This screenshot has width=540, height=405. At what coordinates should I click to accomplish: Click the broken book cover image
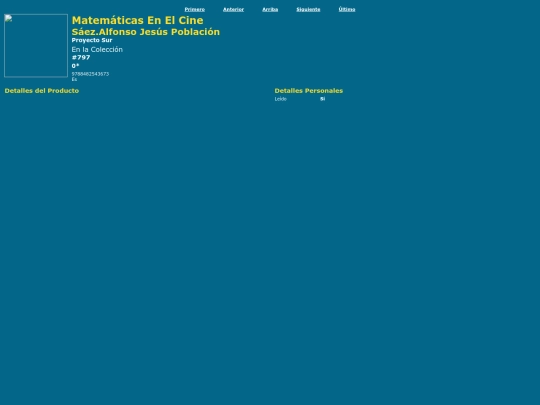(36, 45)
